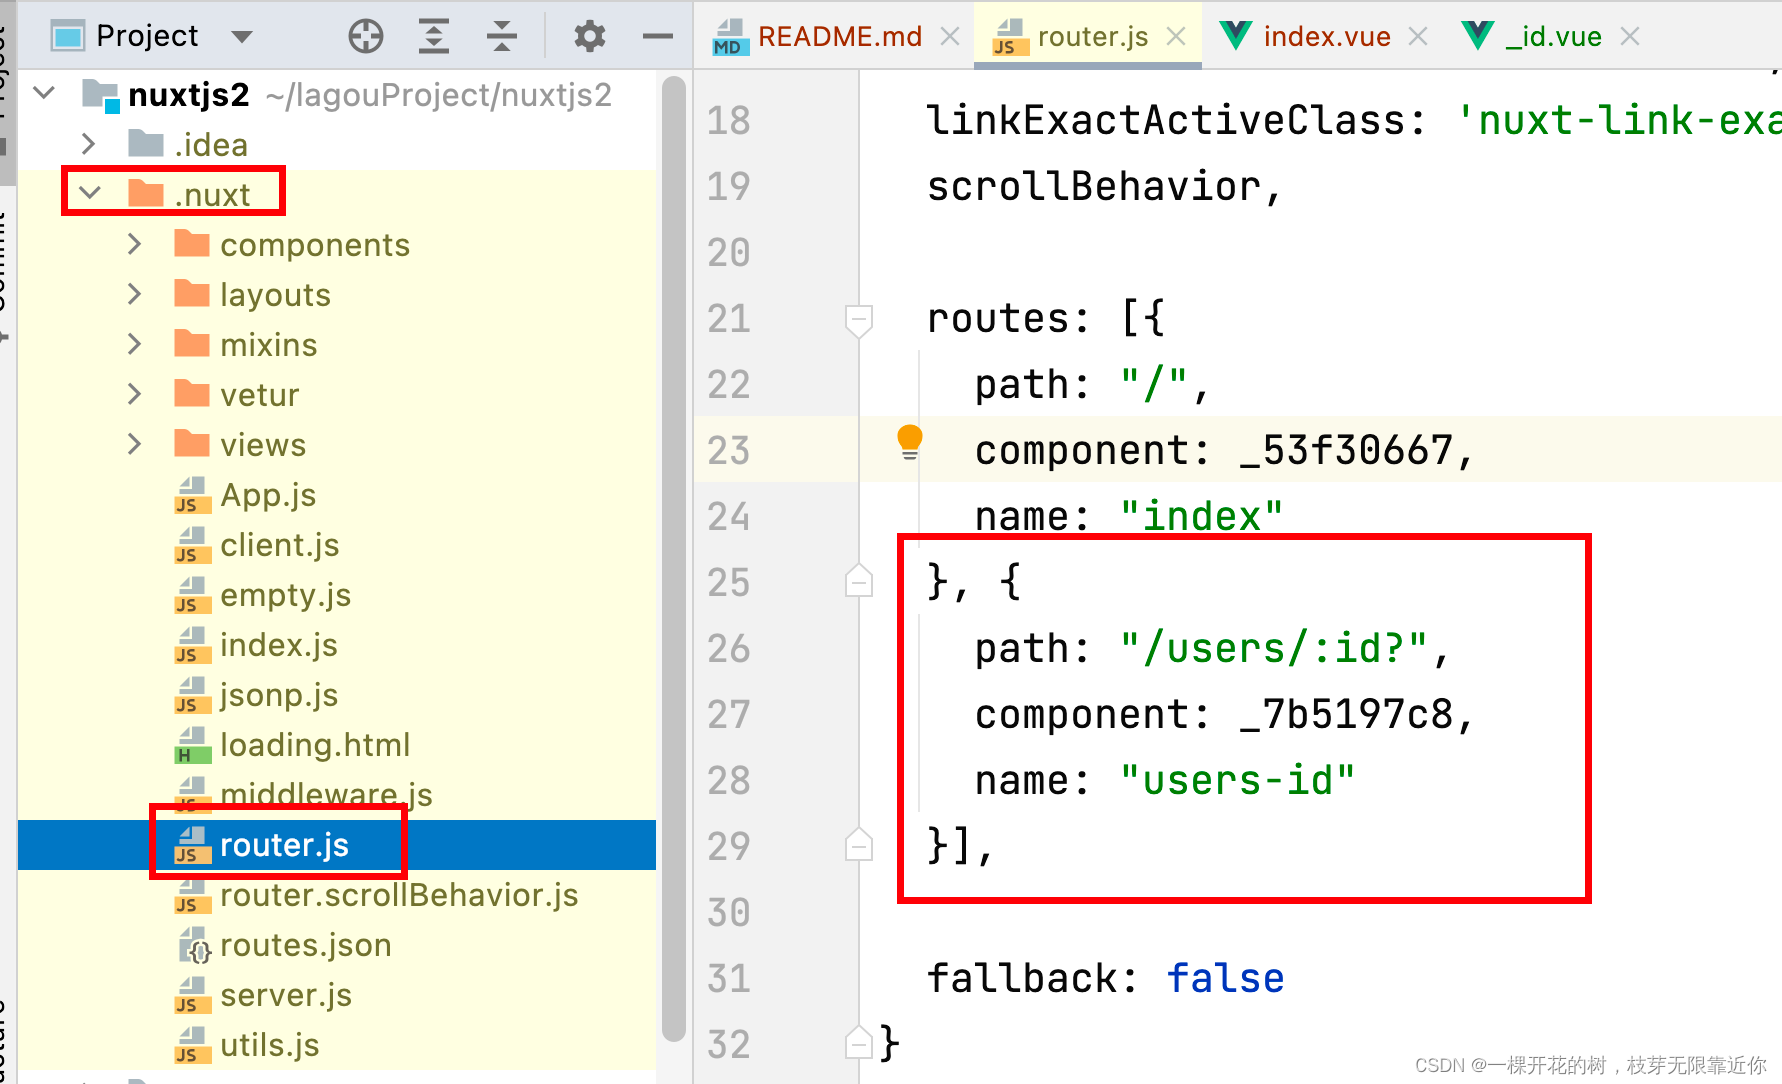Expand the mixins folder

tap(135, 344)
